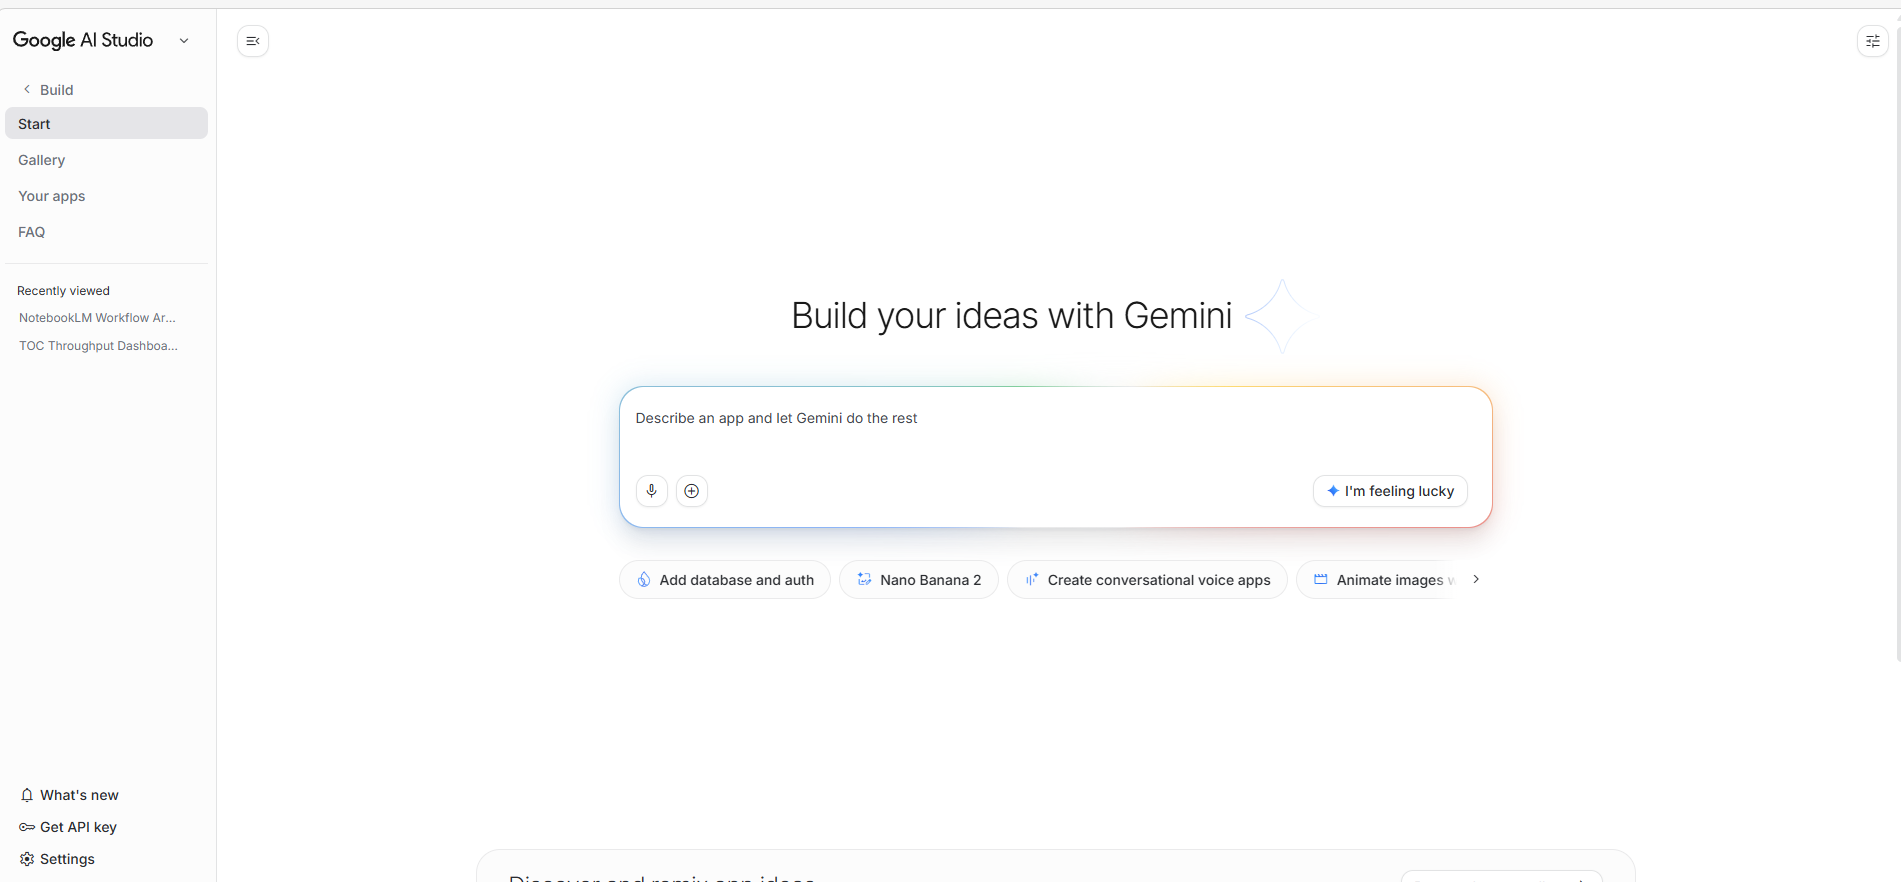Select the Start menu item
This screenshot has width=1901, height=882.
106,124
